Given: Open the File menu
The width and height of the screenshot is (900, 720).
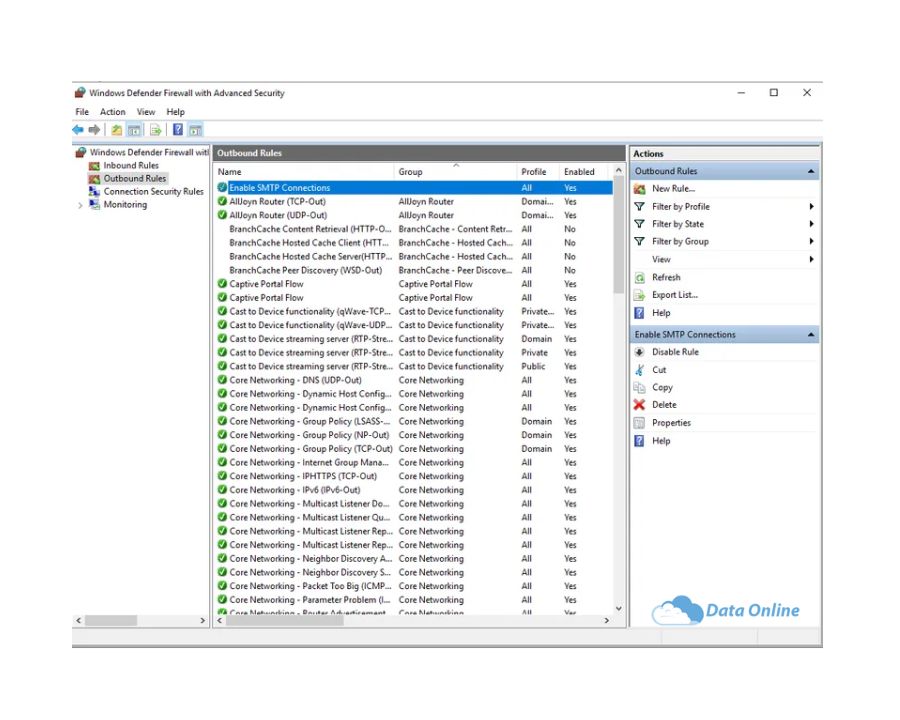Looking at the screenshot, I should [x=82, y=111].
